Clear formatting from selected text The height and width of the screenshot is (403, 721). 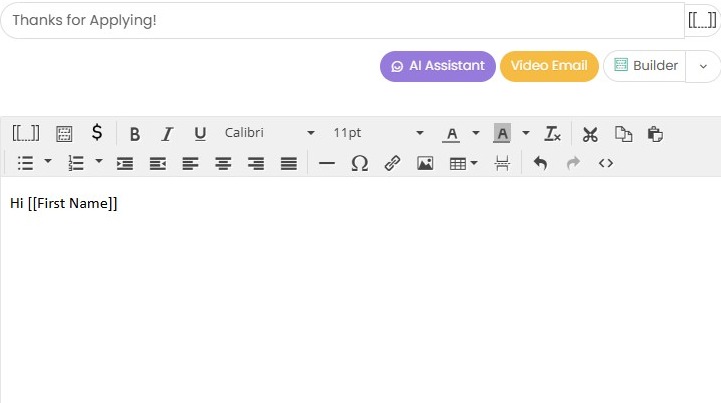(x=552, y=134)
